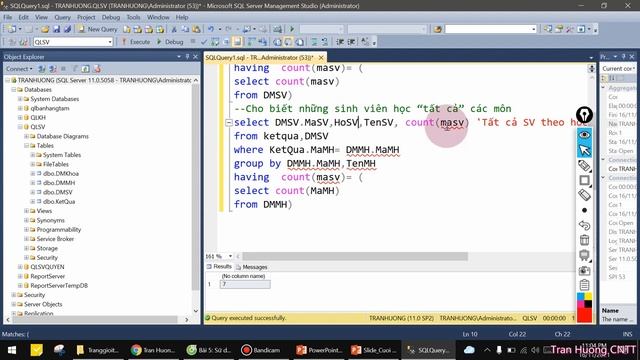This screenshot has width=640, height=360.
Task: Expand the QLSVQUYEN database node
Action: (20, 267)
